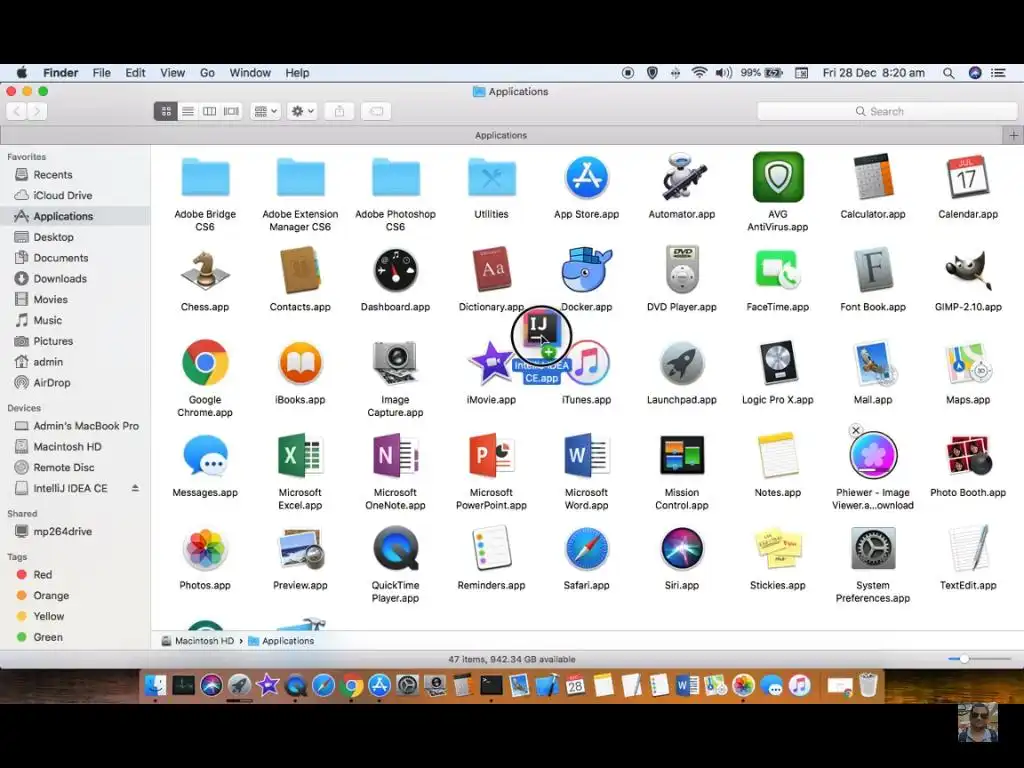Screen dimensions: 1024x768
Task: Select the Mission Control.app icon
Action: (682, 455)
